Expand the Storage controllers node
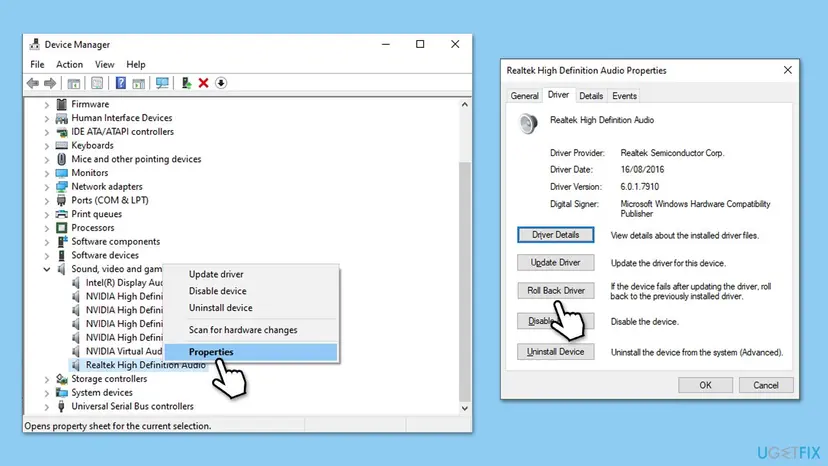This screenshot has height=466, width=828. click(x=46, y=379)
